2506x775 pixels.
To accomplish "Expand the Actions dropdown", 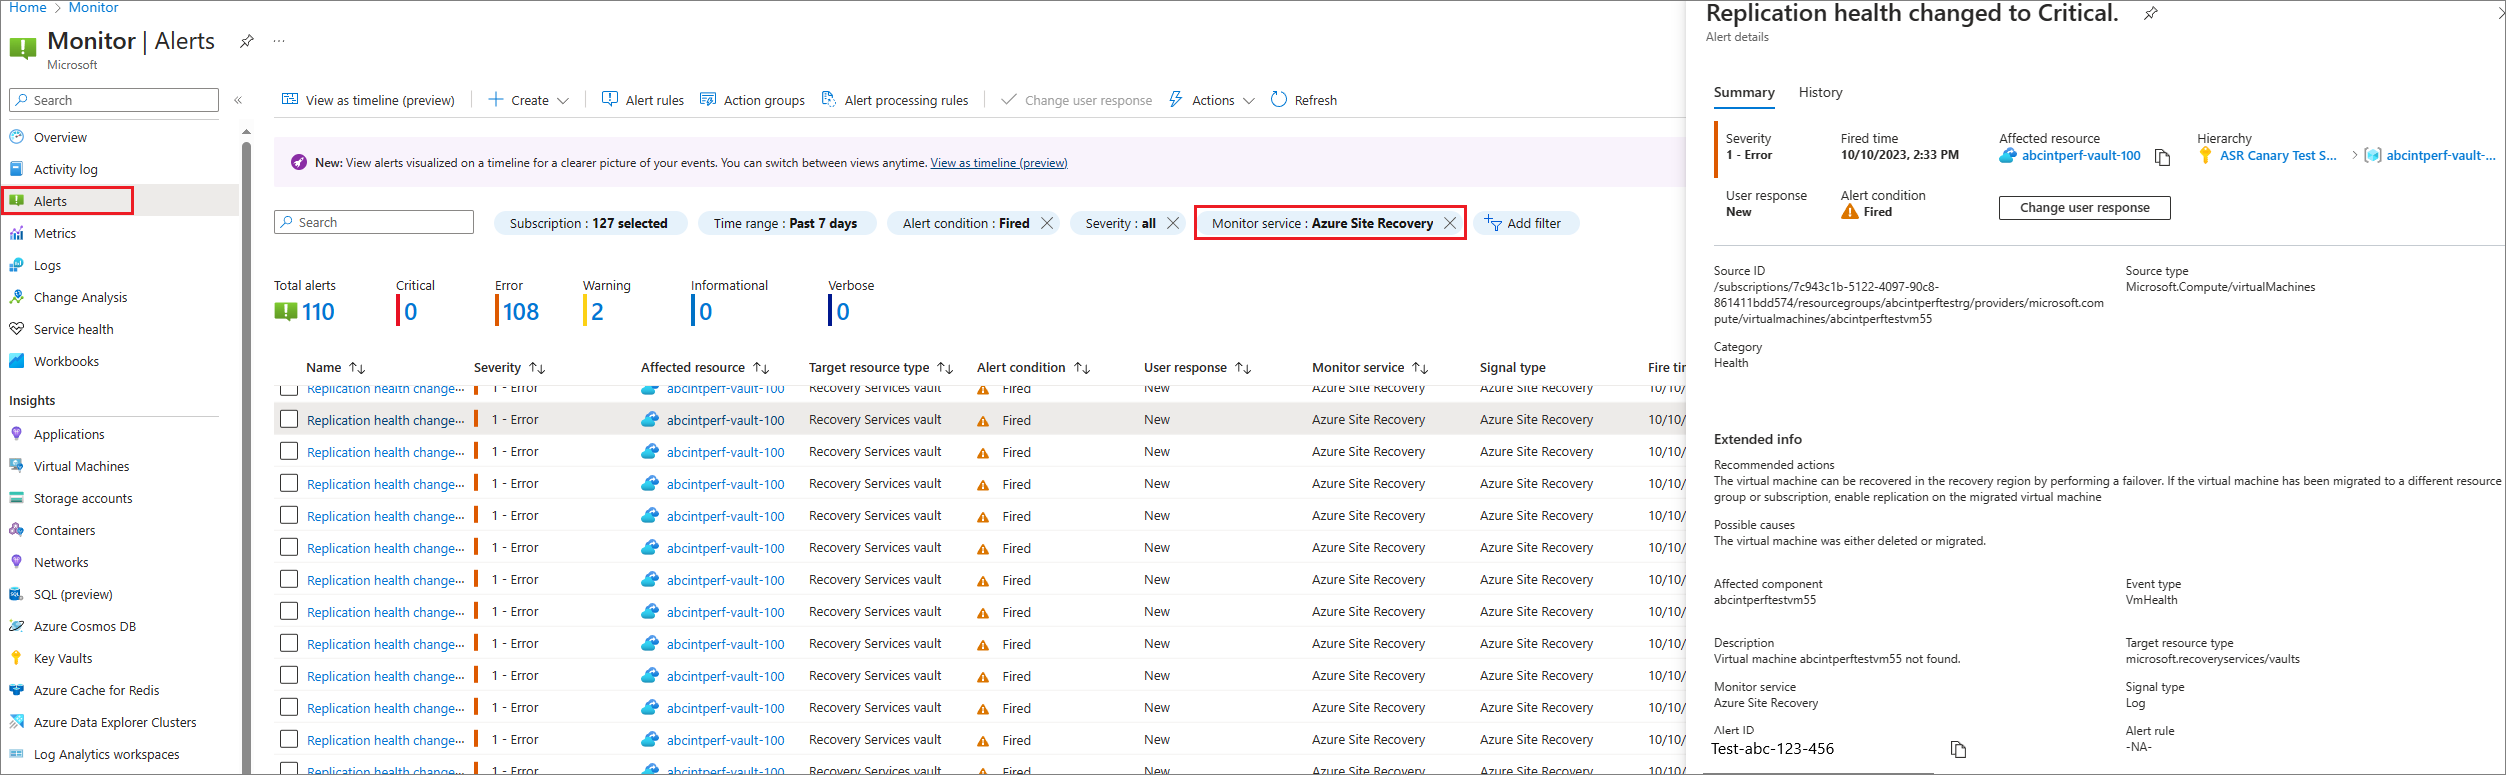I will tap(1211, 100).
